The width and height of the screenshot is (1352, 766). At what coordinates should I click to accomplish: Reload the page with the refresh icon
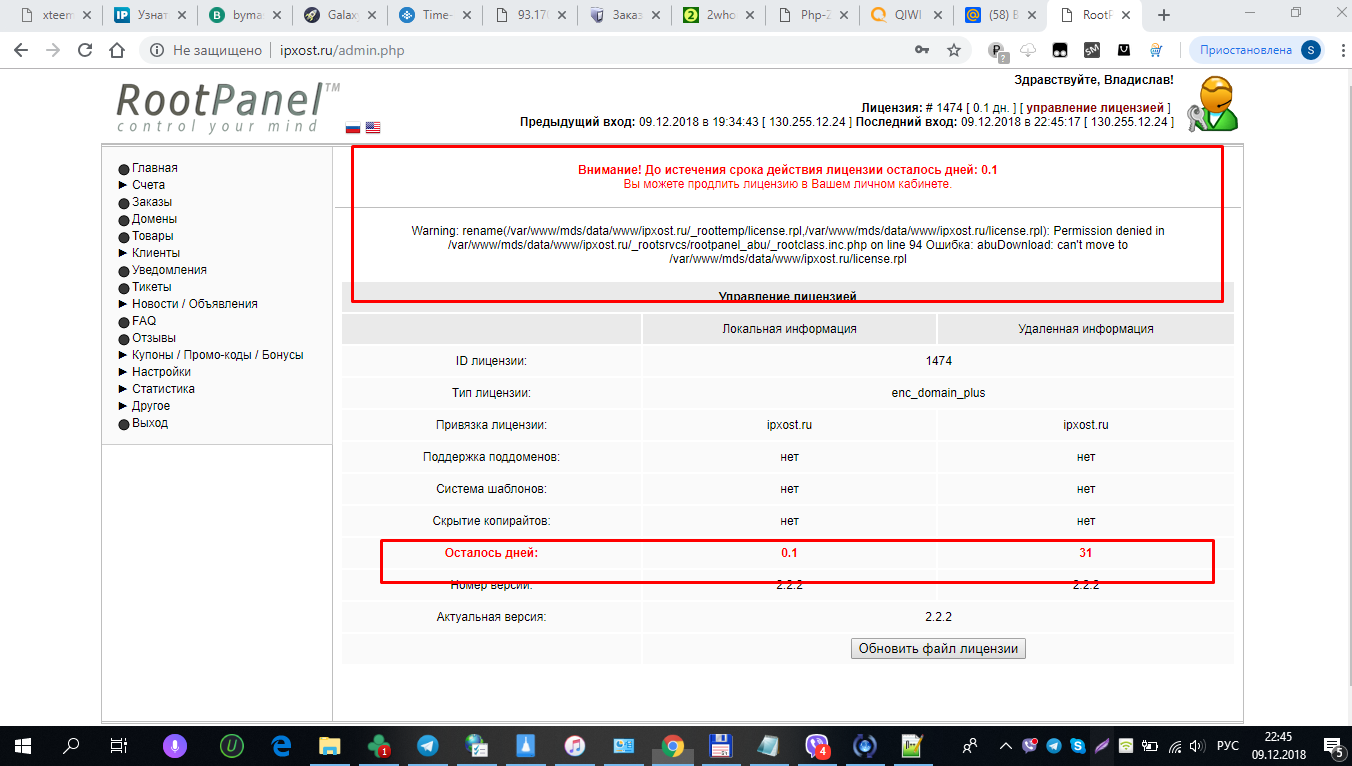[x=85, y=50]
